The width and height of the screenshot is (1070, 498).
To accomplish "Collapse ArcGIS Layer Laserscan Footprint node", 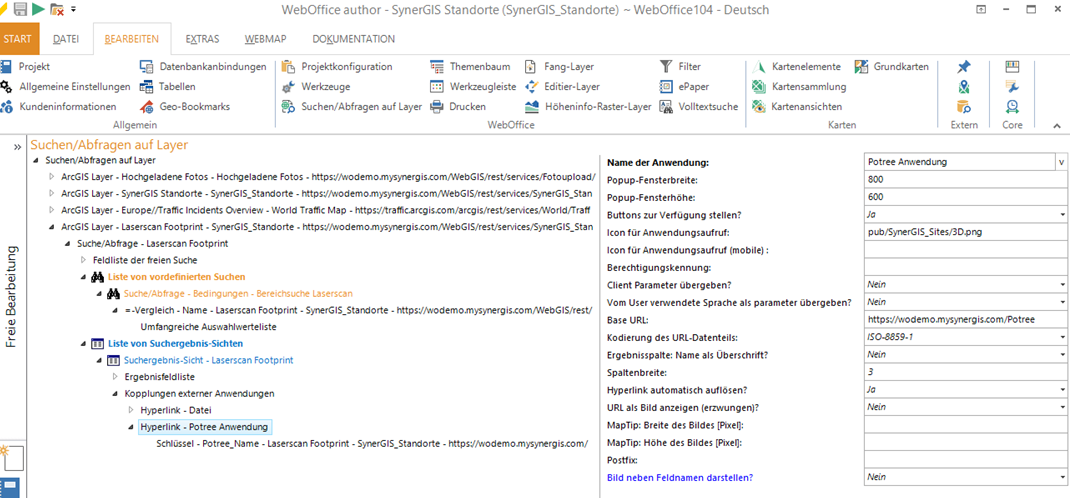I will pos(50,226).
